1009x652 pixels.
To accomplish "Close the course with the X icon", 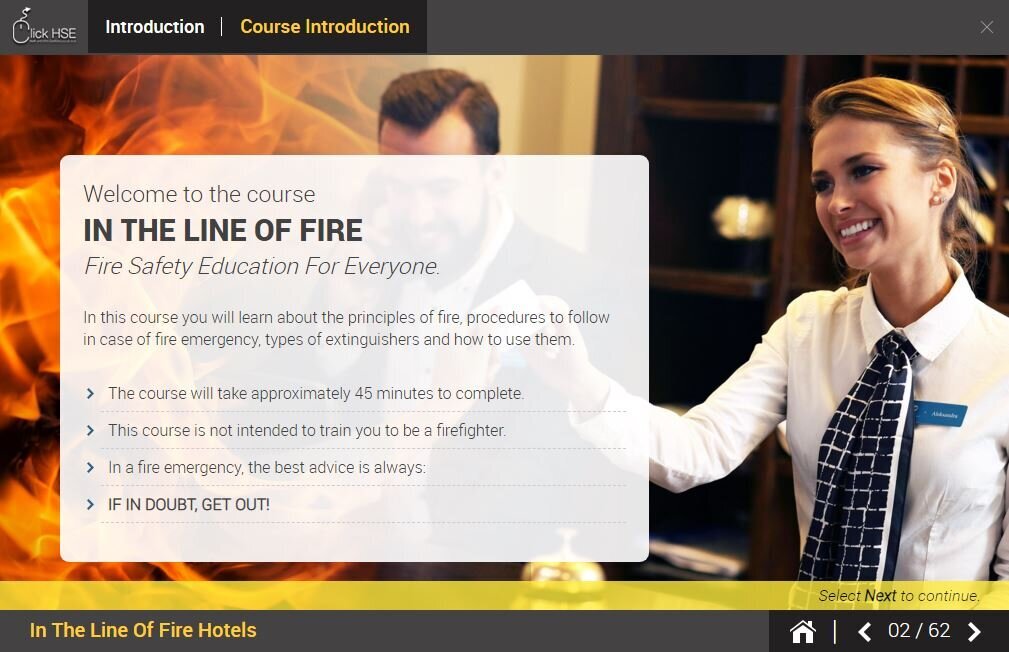I will tap(986, 27).
